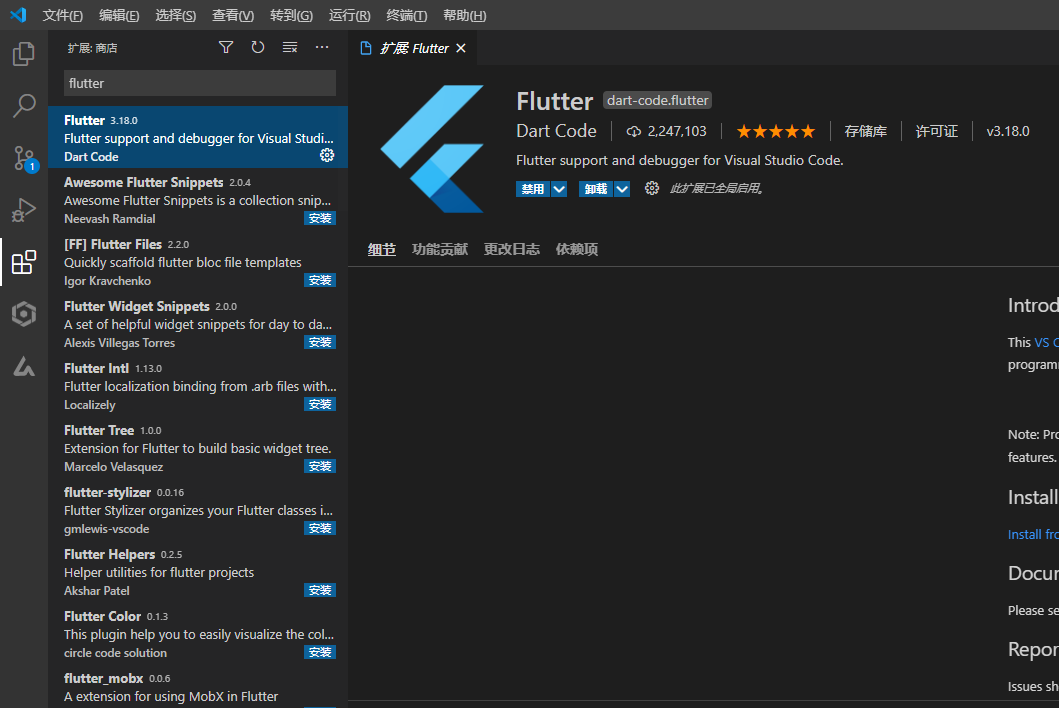Screen dimensions: 1059x708
Task: Open Source Control view with badge
Action: (24, 159)
